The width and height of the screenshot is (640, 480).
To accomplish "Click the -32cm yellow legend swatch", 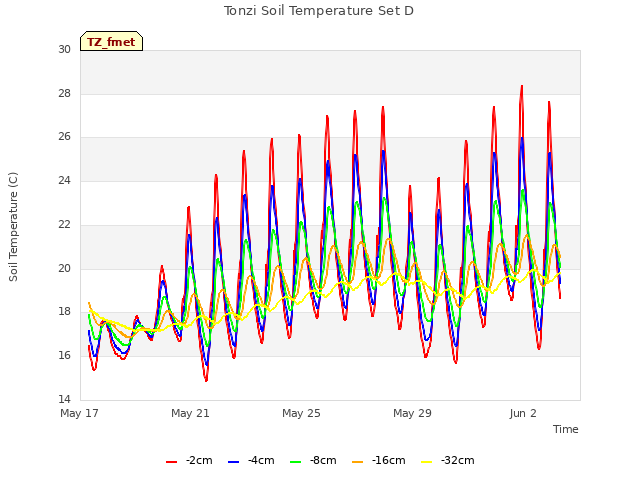I will pos(426,462).
